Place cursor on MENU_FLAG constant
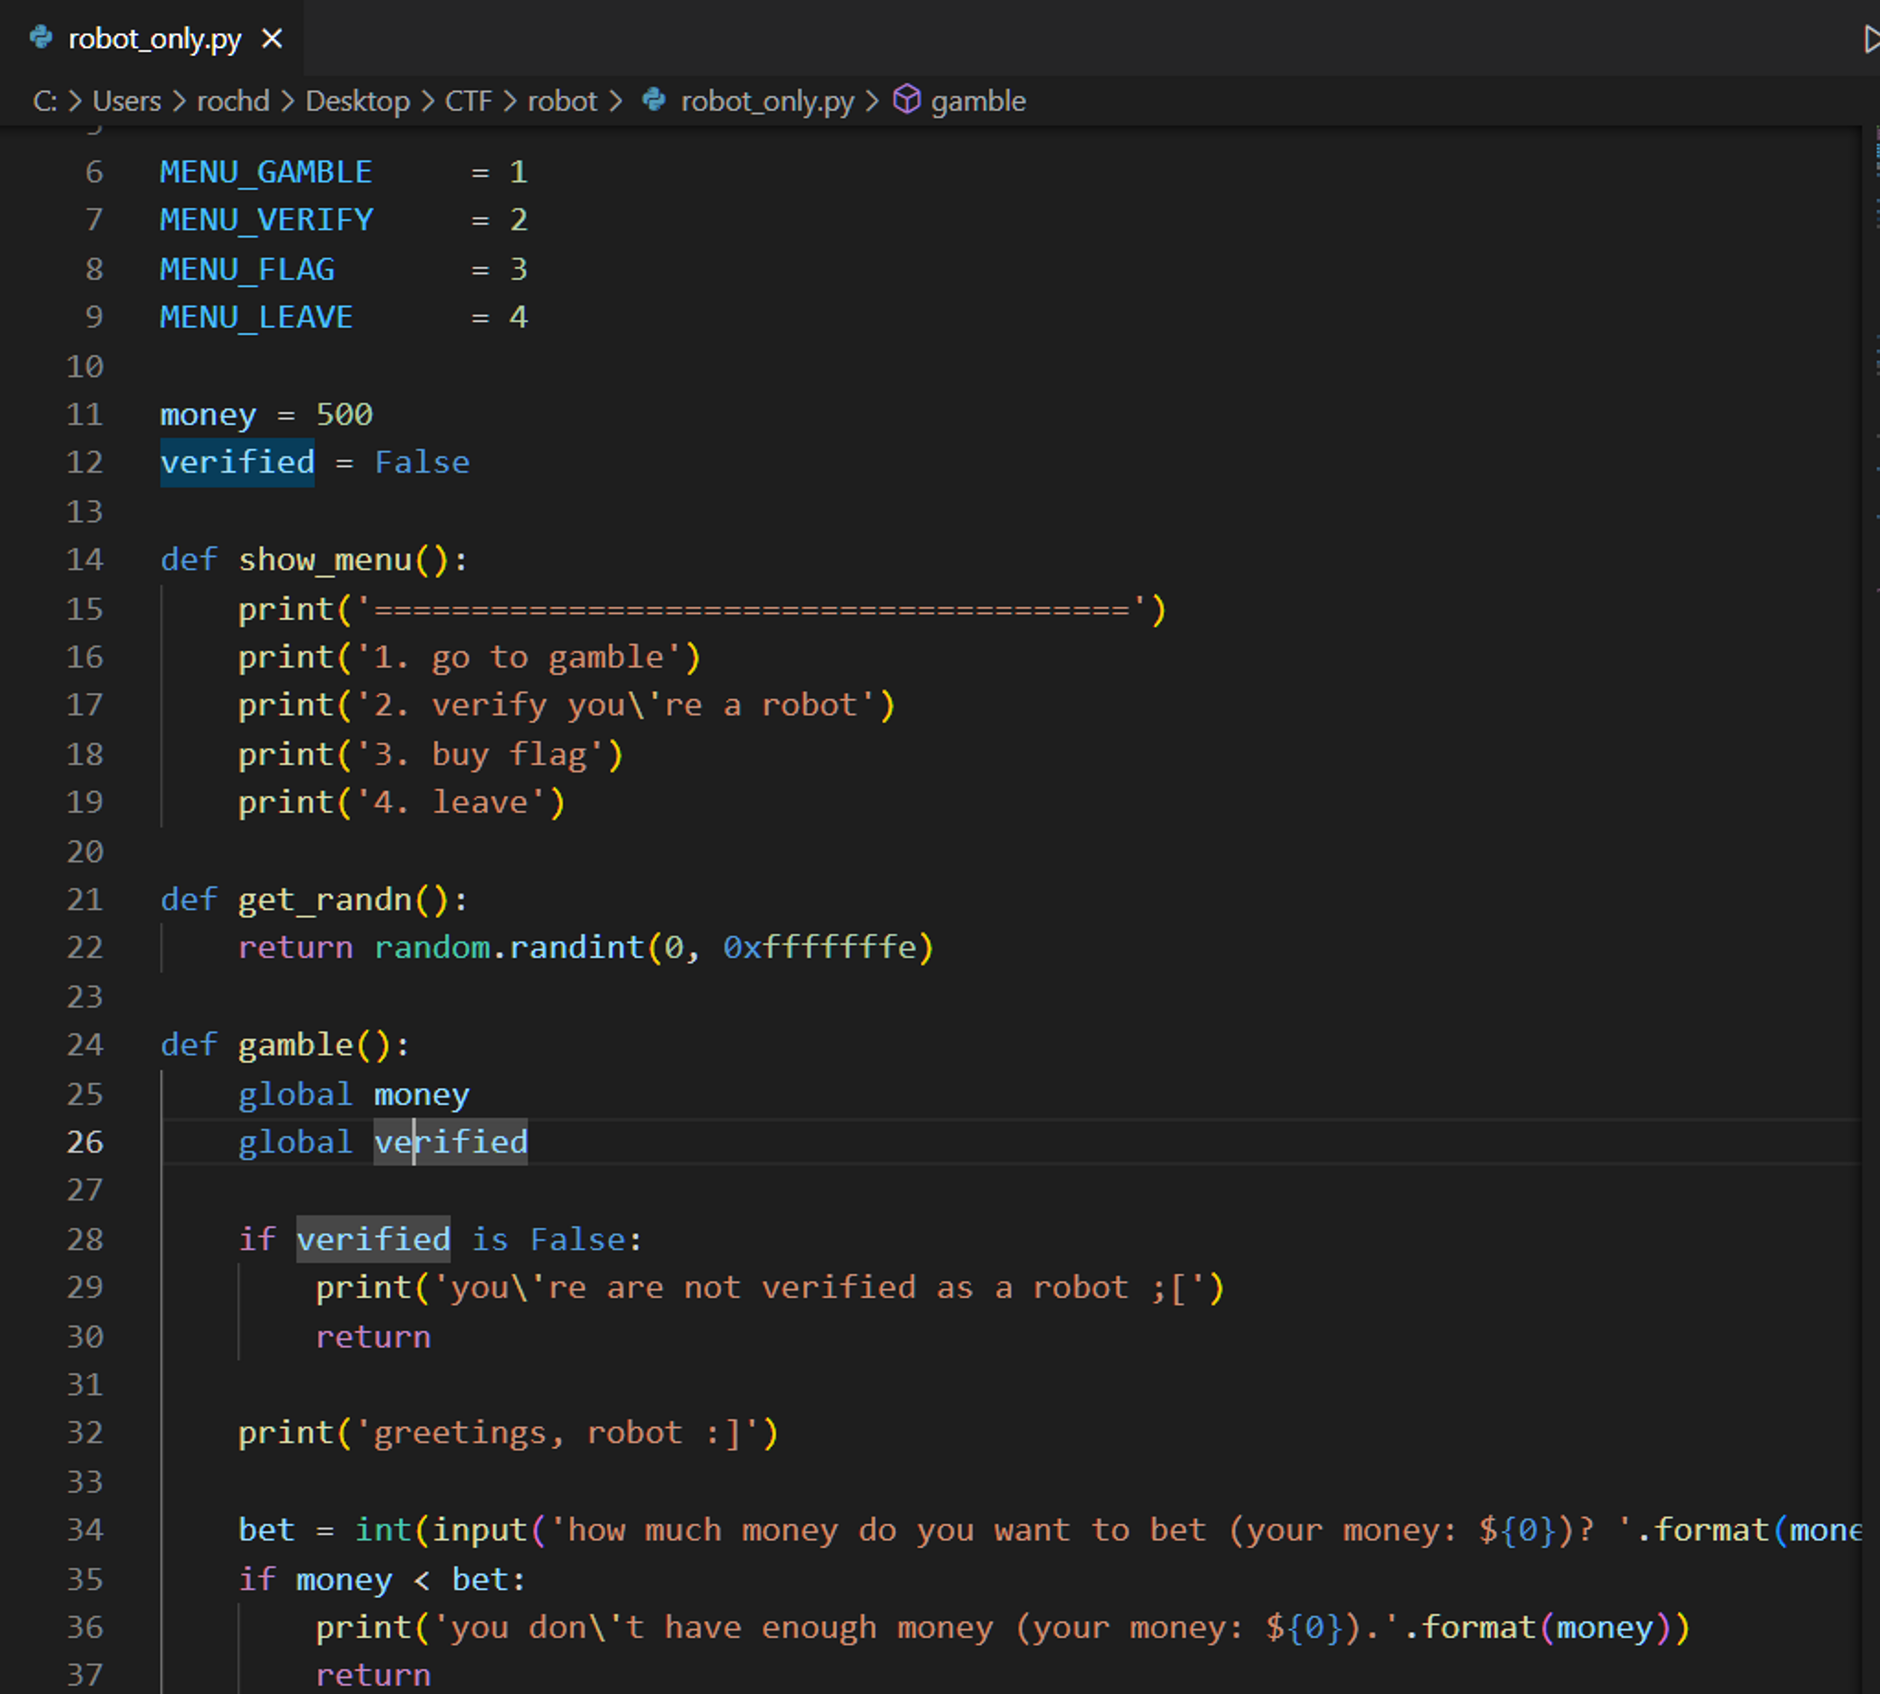 [247, 269]
